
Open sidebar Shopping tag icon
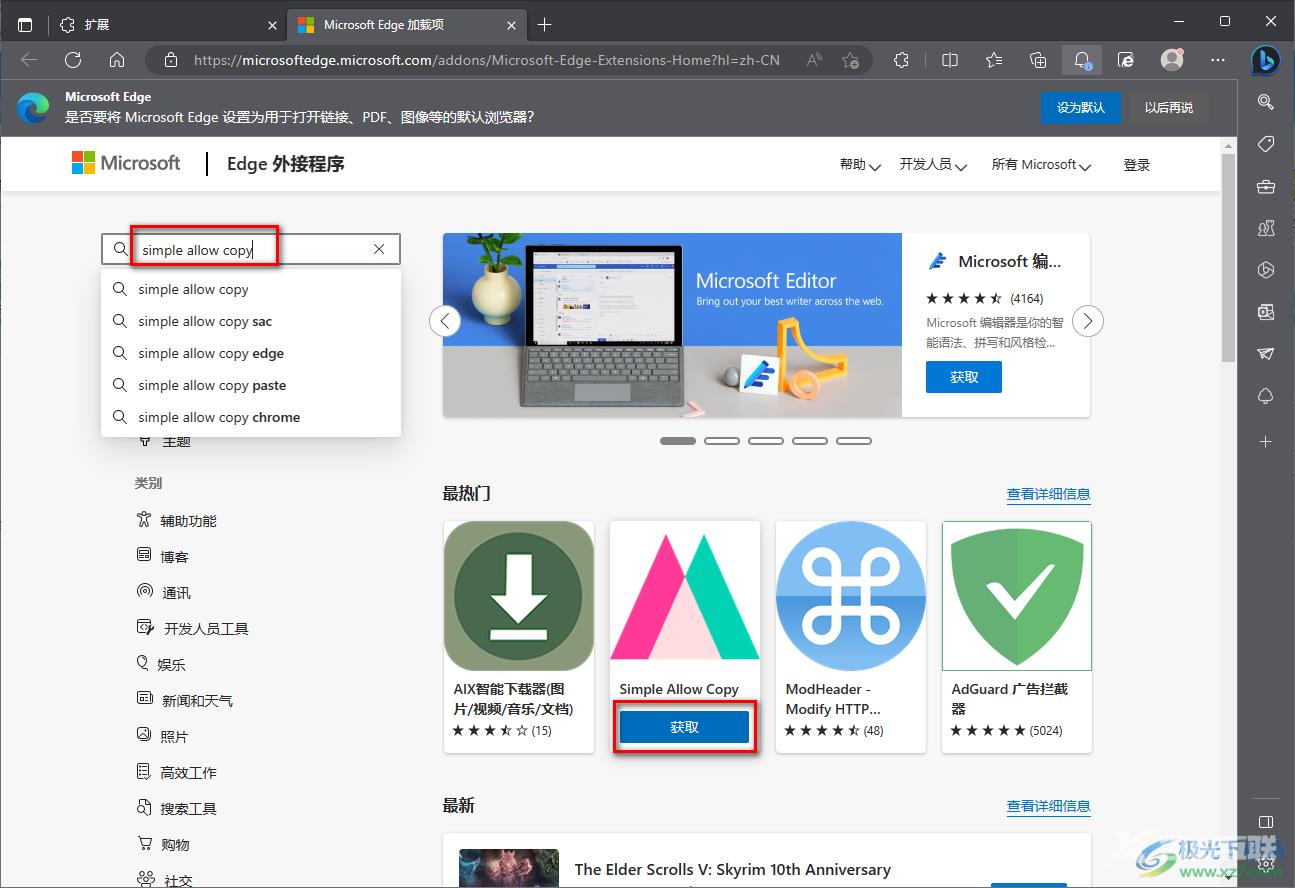click(x=1265, y=145)
